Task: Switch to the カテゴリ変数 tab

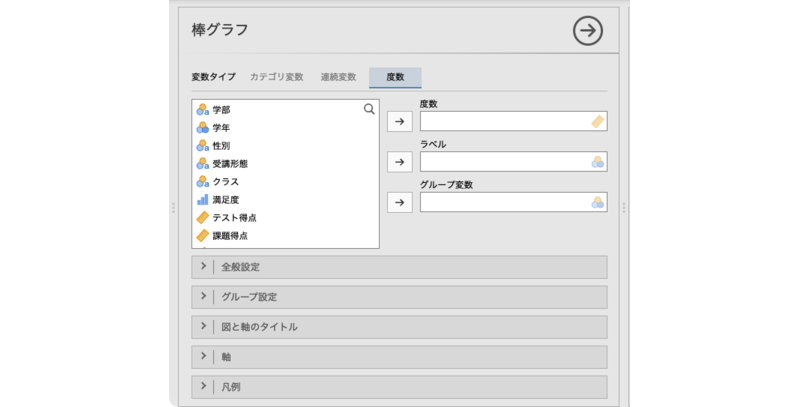Action: (x=276, y=77)
